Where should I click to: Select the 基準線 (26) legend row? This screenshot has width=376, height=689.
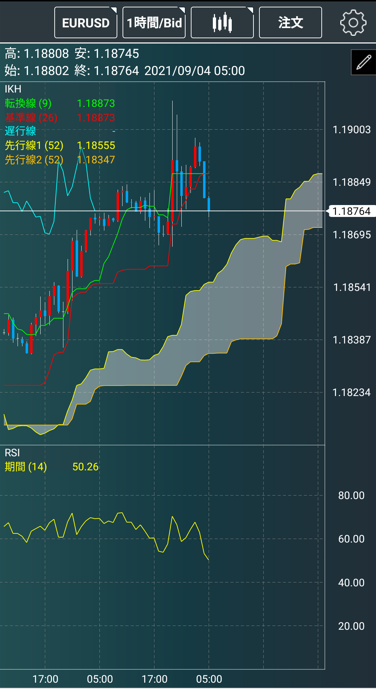tap(60, 117)
